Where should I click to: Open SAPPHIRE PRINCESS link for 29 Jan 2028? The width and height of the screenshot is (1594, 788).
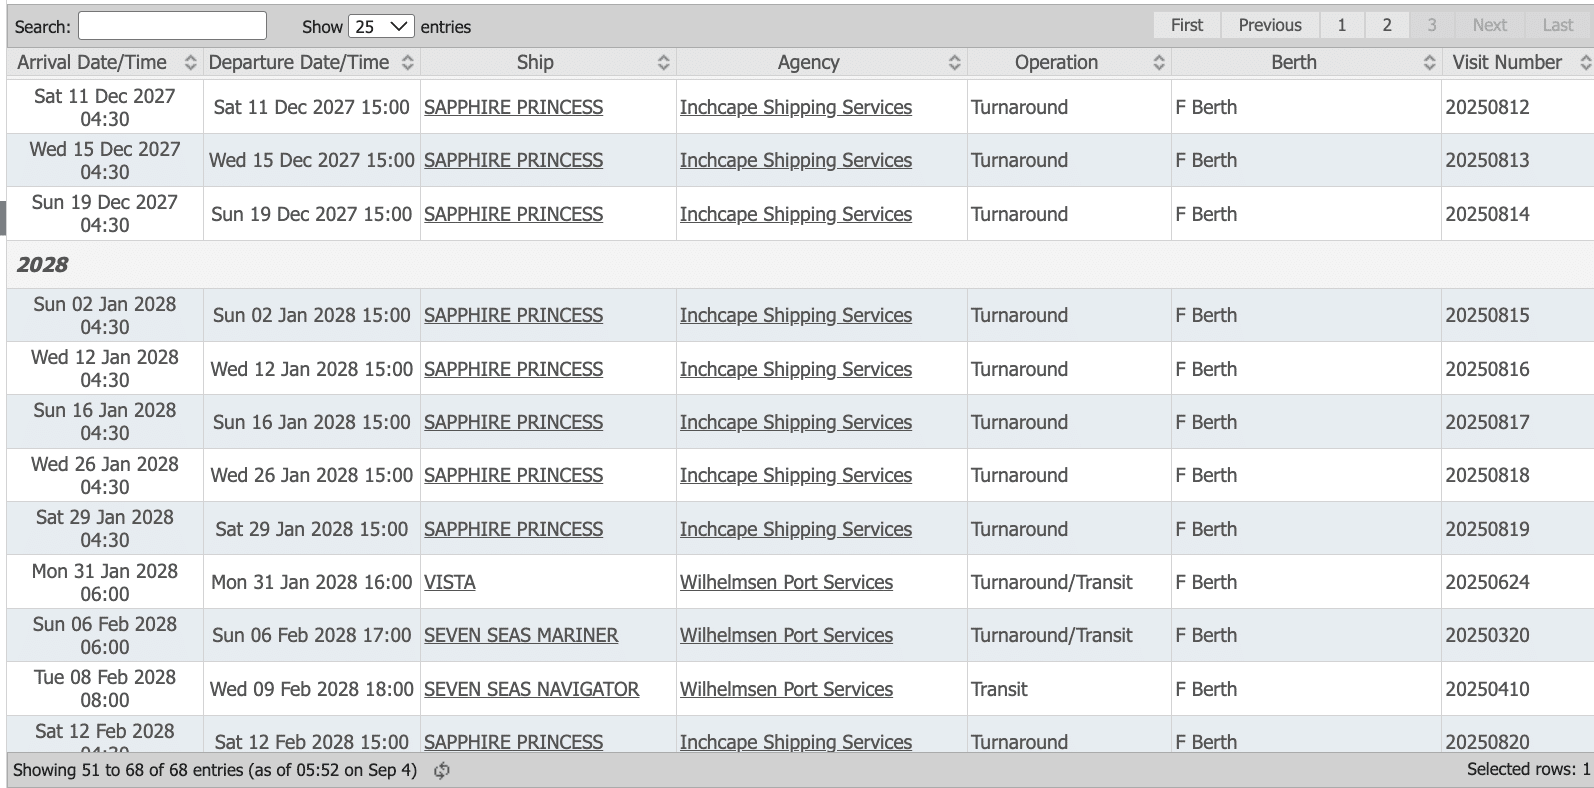513,529
